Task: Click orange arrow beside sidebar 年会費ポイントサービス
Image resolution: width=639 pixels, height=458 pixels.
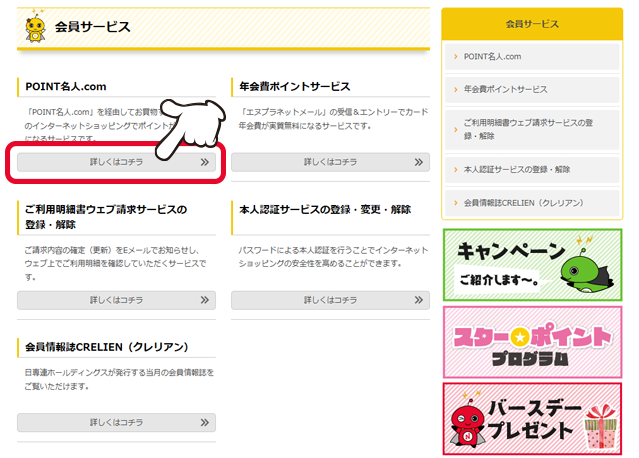Action: [456, 89]
